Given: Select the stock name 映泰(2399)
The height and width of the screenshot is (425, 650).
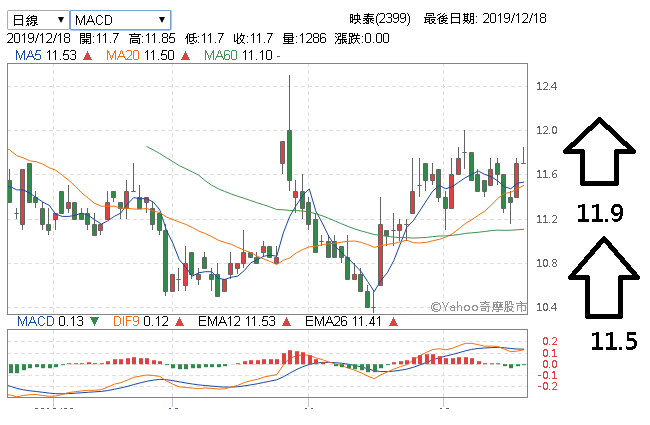Looking at the screenshot, I should pos(380,19).
